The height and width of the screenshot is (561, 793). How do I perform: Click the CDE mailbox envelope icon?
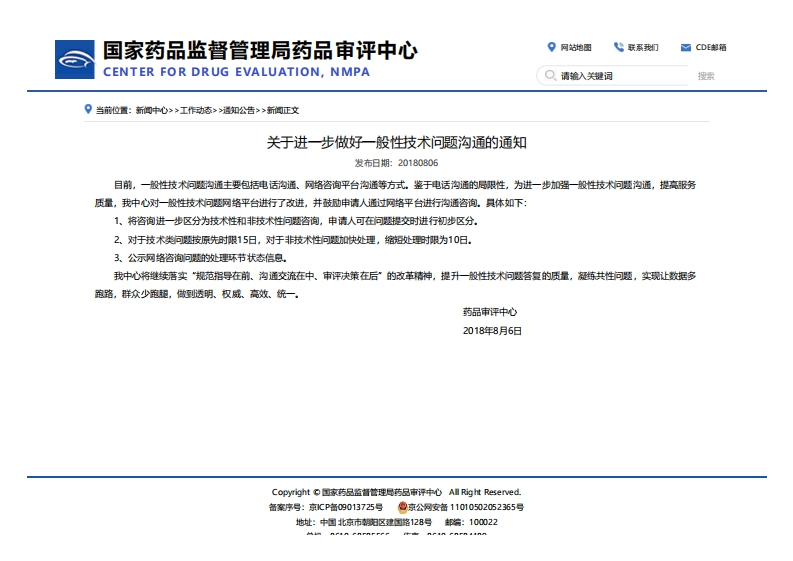click(x=686, y=48)
